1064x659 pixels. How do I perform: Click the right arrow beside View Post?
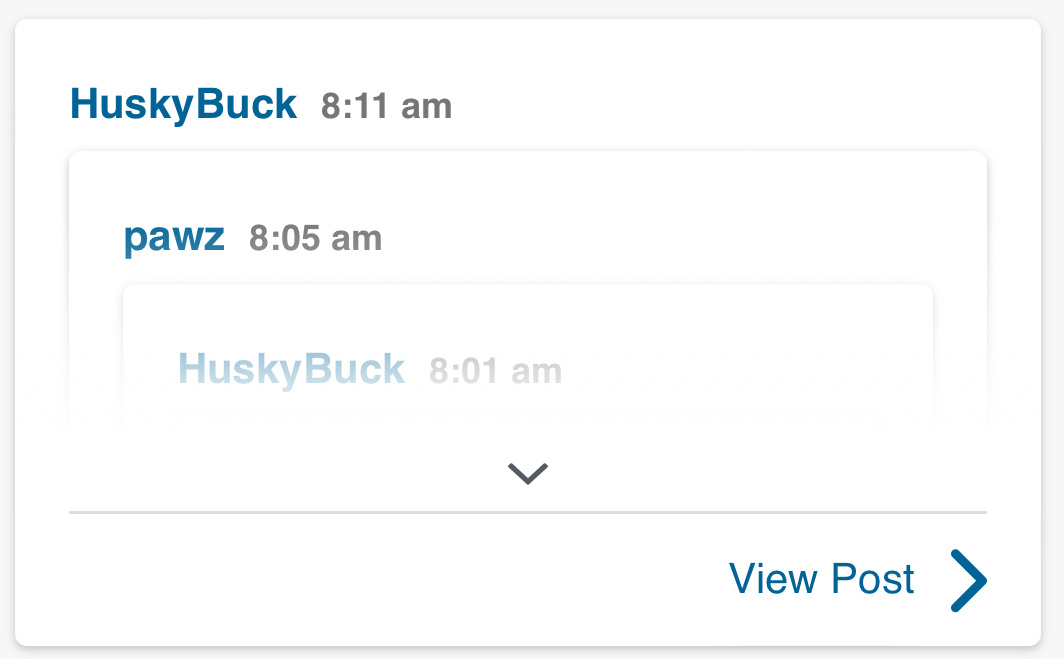point(968,580)
